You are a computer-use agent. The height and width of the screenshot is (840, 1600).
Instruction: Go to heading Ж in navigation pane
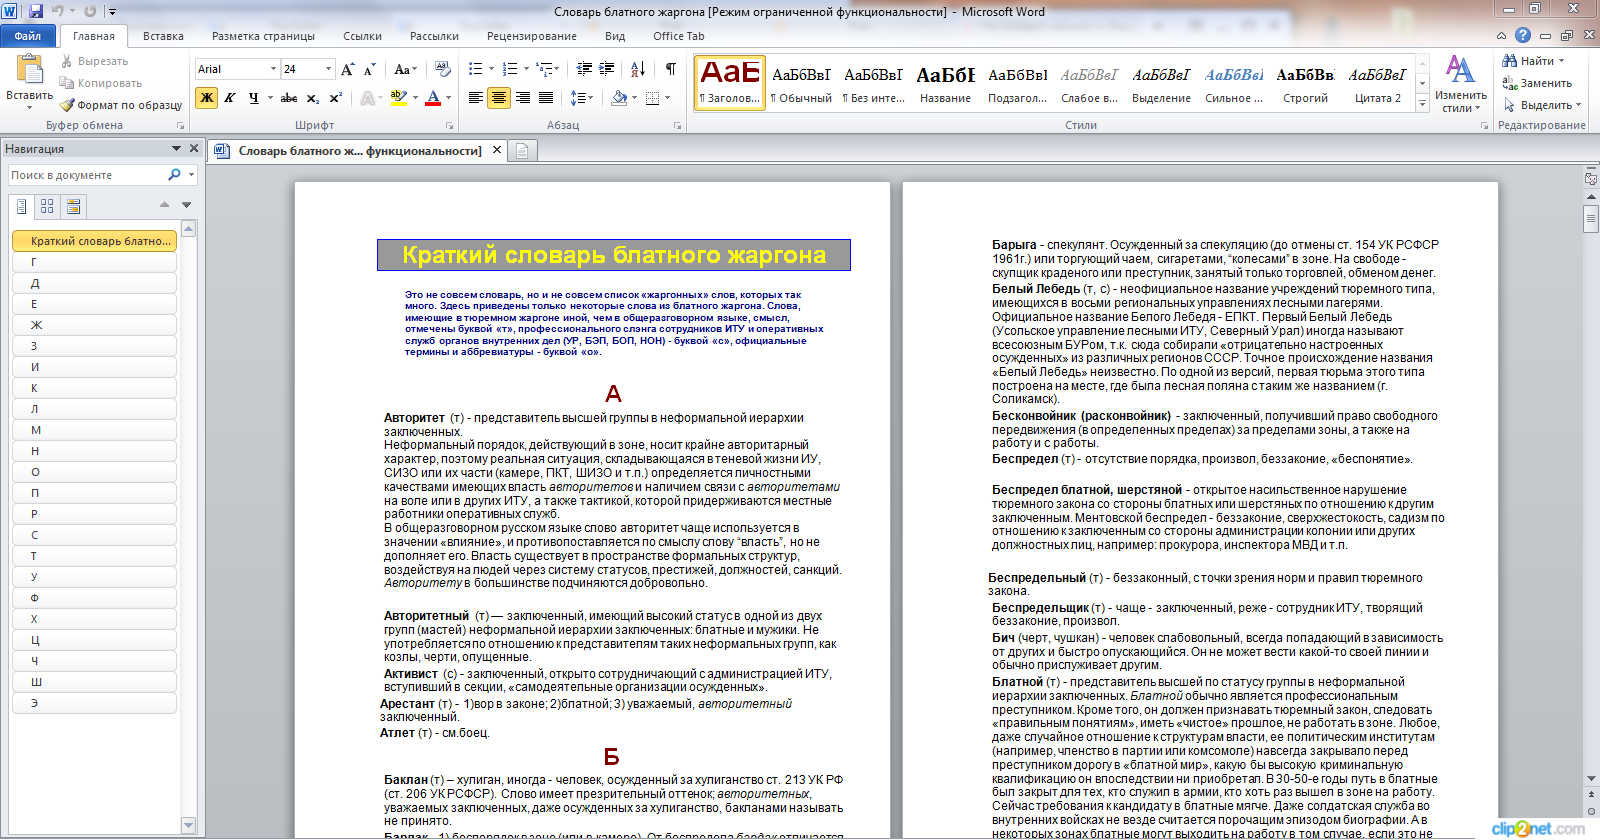(x=95, y=325)
